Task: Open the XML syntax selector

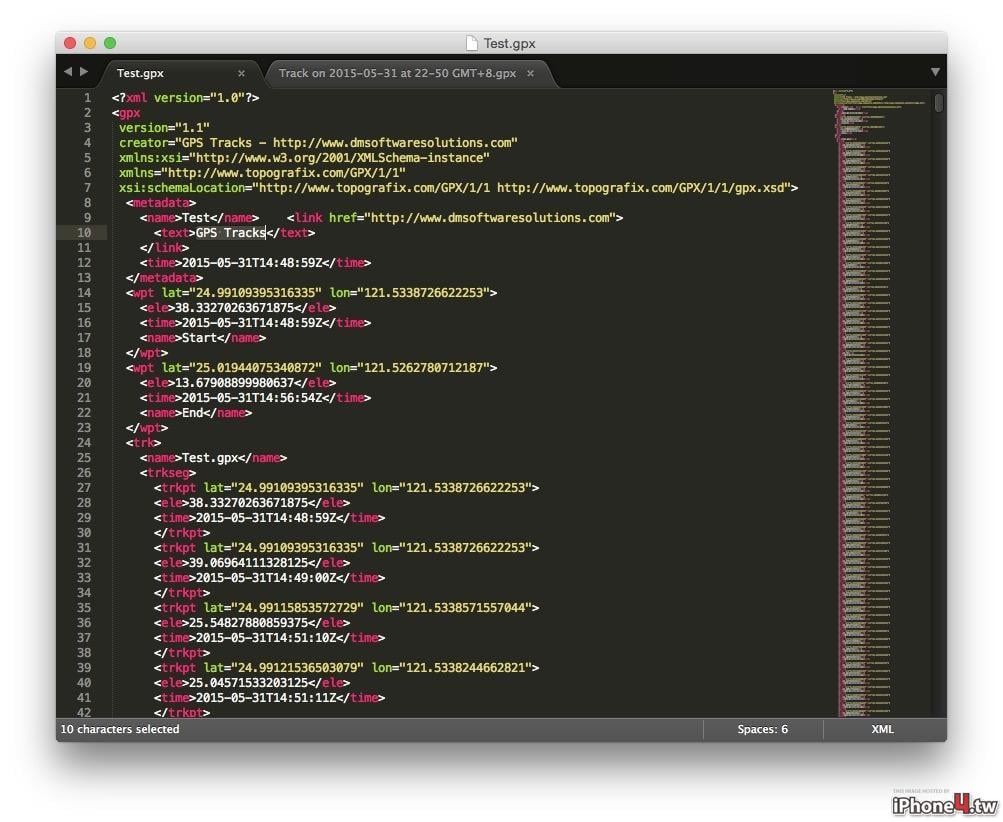Action: click(882, 729)
